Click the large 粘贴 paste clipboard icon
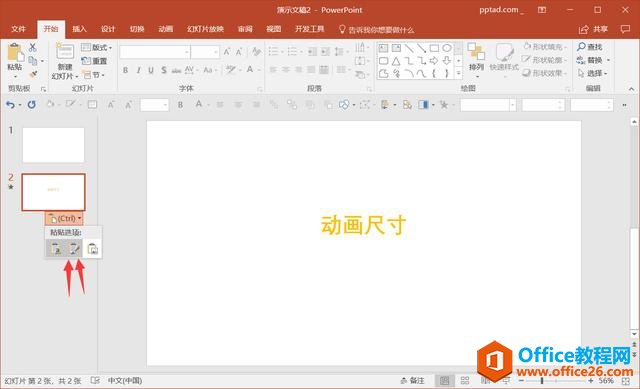 (x=15, y=53)
